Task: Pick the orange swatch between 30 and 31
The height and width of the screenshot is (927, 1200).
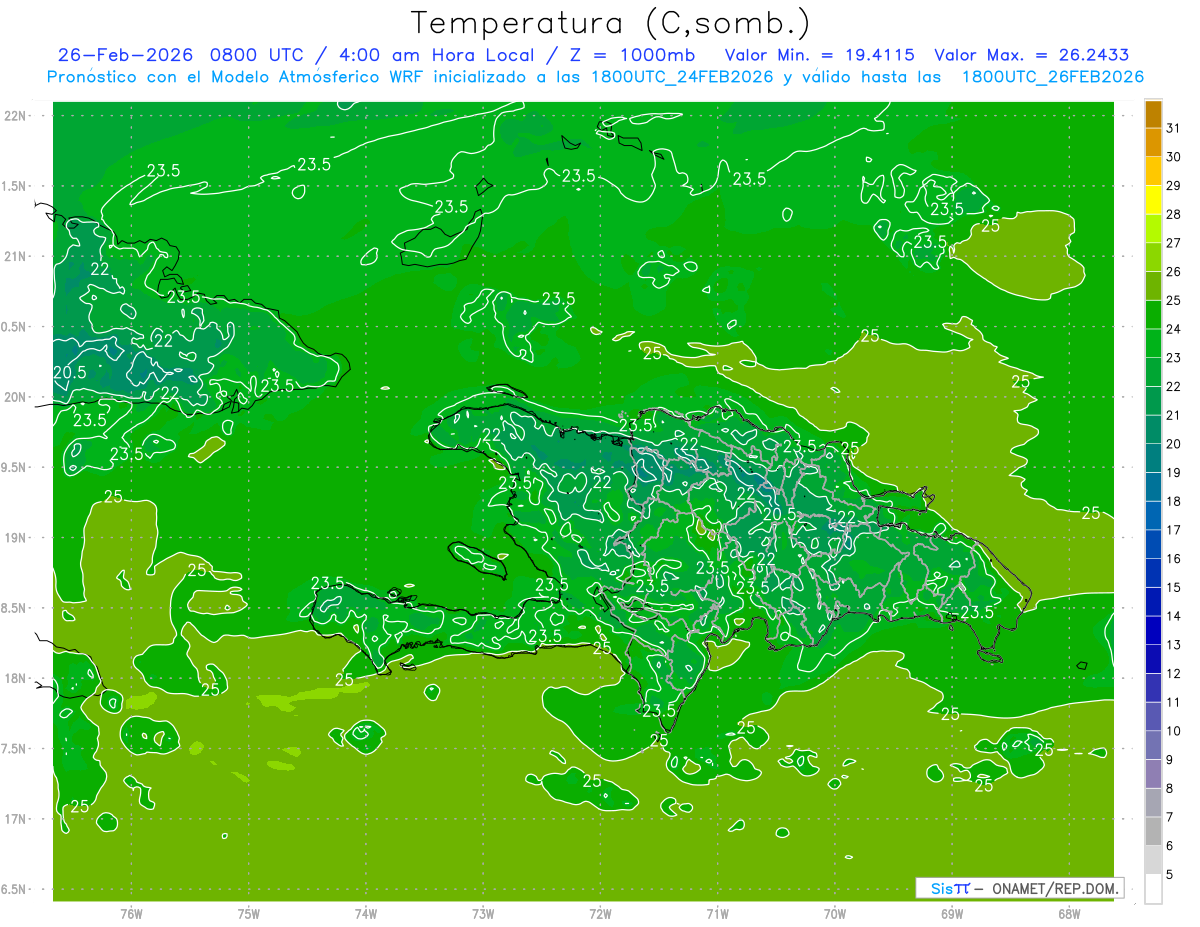Action: coord(1154,143)
